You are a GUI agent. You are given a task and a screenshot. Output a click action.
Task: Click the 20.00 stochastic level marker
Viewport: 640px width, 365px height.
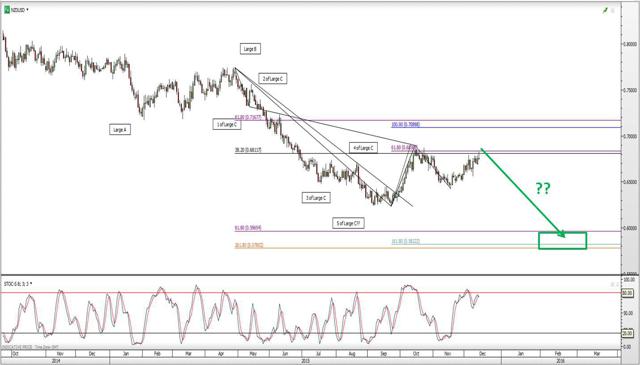click(x=627, y=333)
